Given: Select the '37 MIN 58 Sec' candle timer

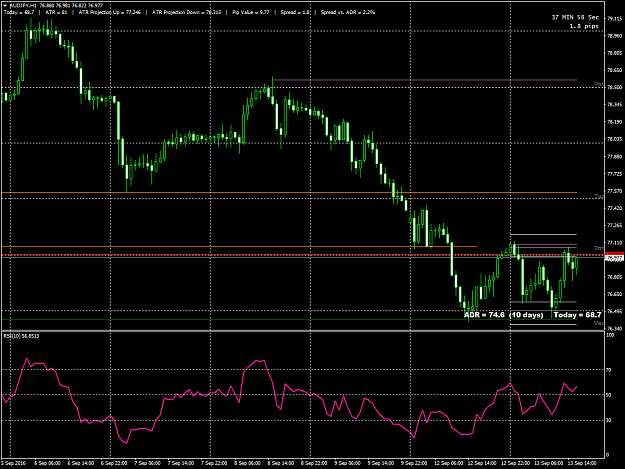Looking at the screenshot, I should pyautogui.click(x=575, y=18).
